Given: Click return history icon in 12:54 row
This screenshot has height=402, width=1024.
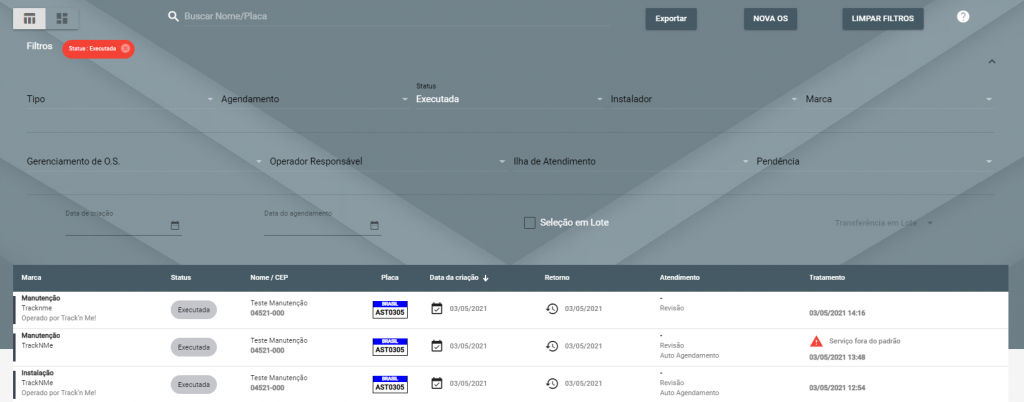Looking at the screenshot, I should (x=552, y=383).
